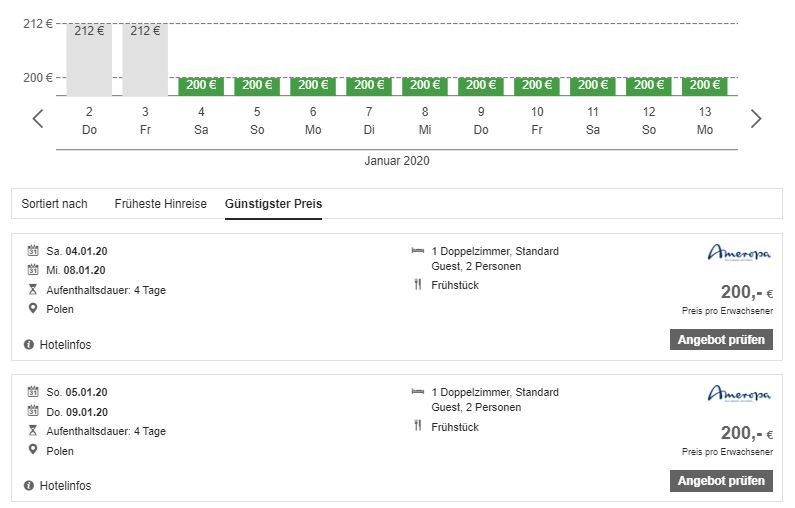Switch to Früheste Hinreise sorting tab
The width and height of the screenshot is (795, 508).
pyautogui.click(x=160, y=204)
